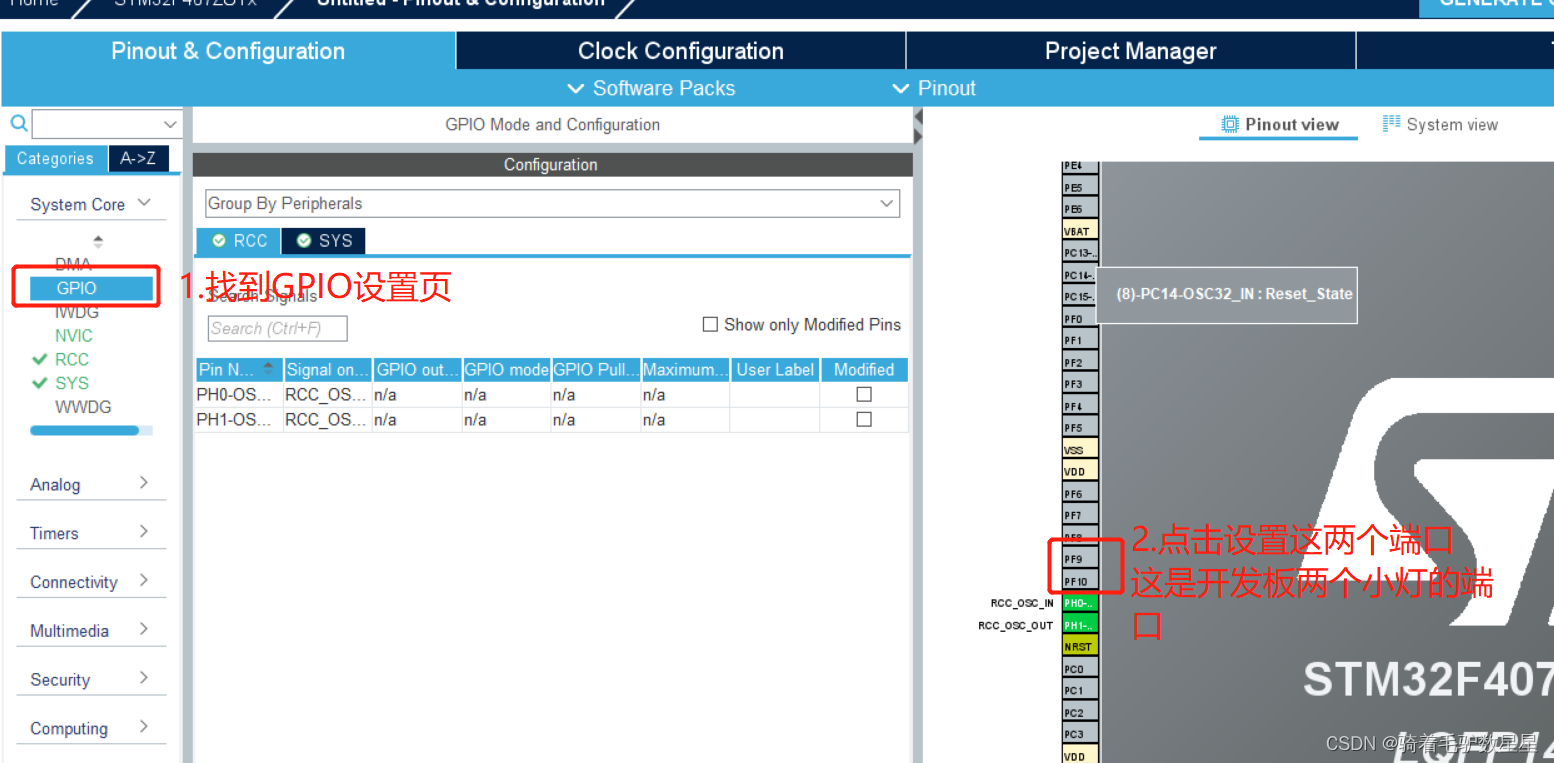Click the PF6 pin on the chip
Screen dimensions: 1554x763
[x=1080, y=494]
